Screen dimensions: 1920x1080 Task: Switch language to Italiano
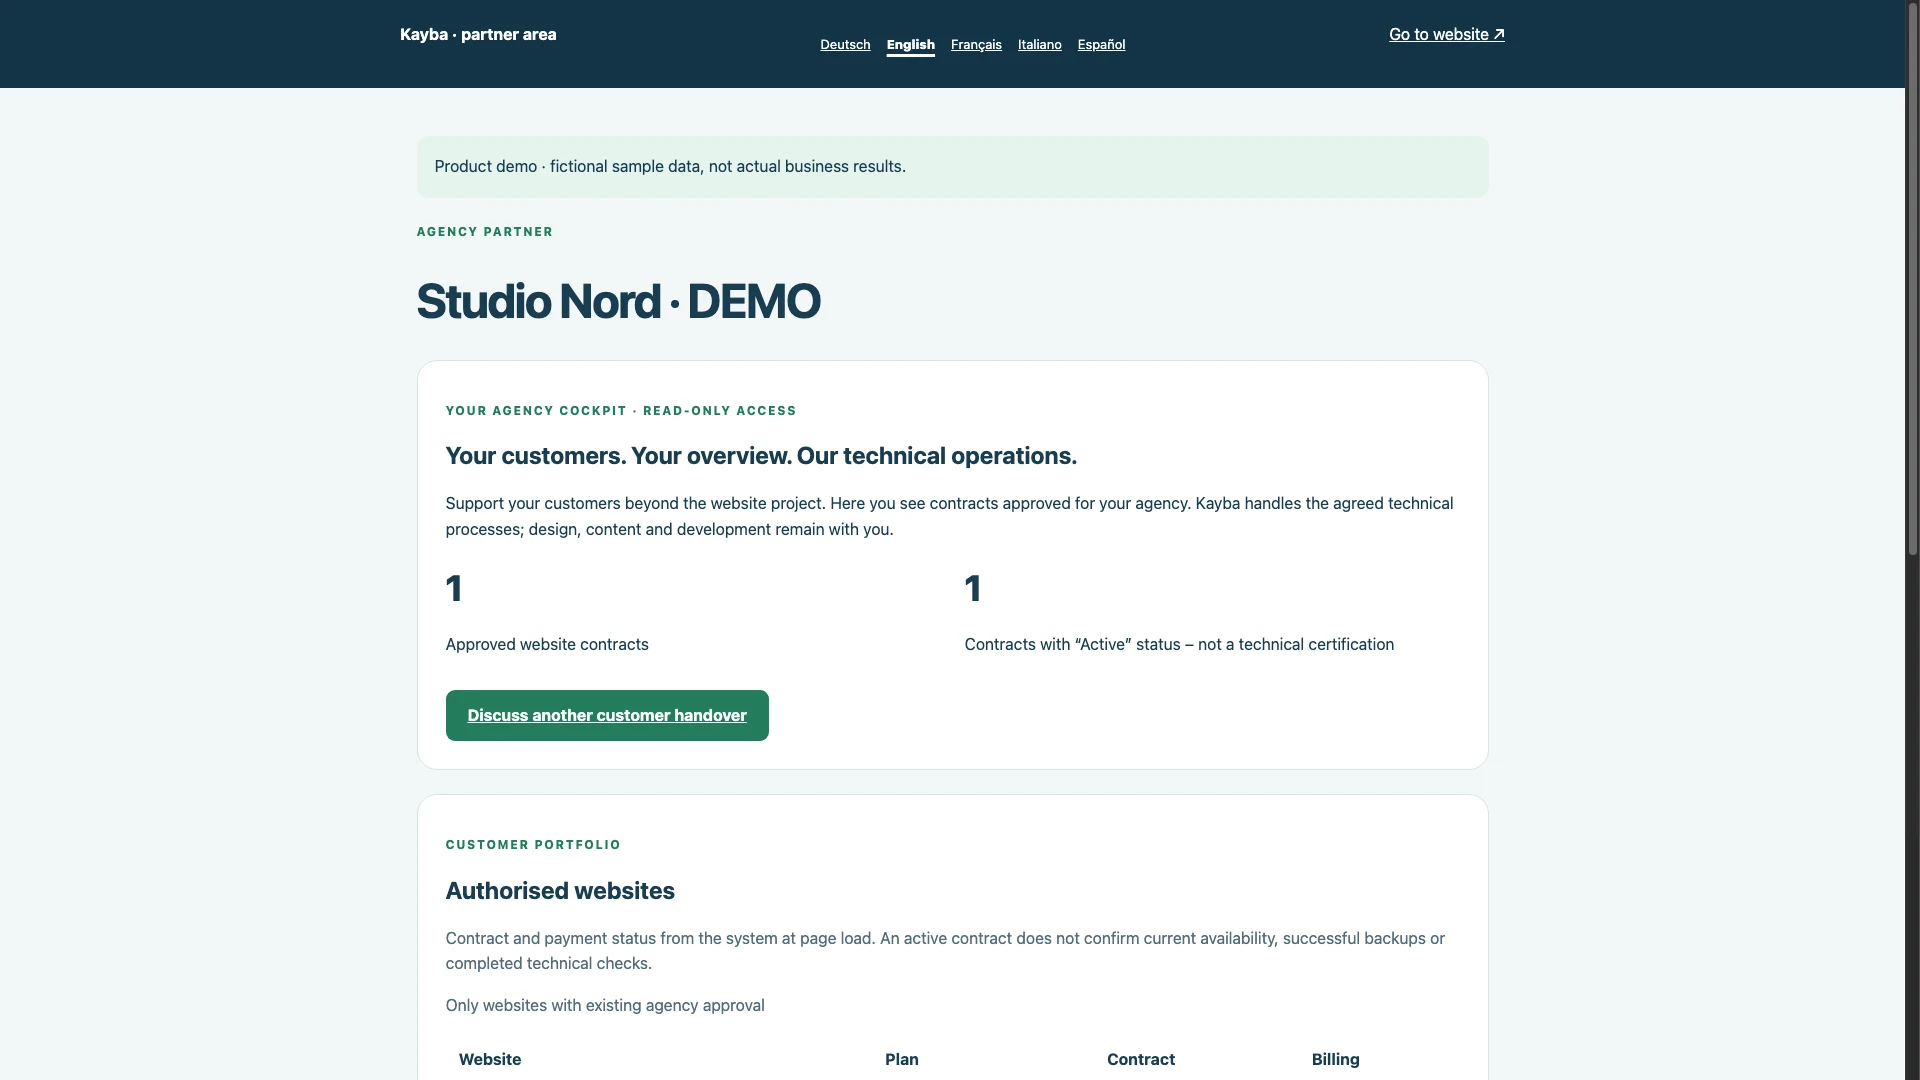click(1039, 45)
